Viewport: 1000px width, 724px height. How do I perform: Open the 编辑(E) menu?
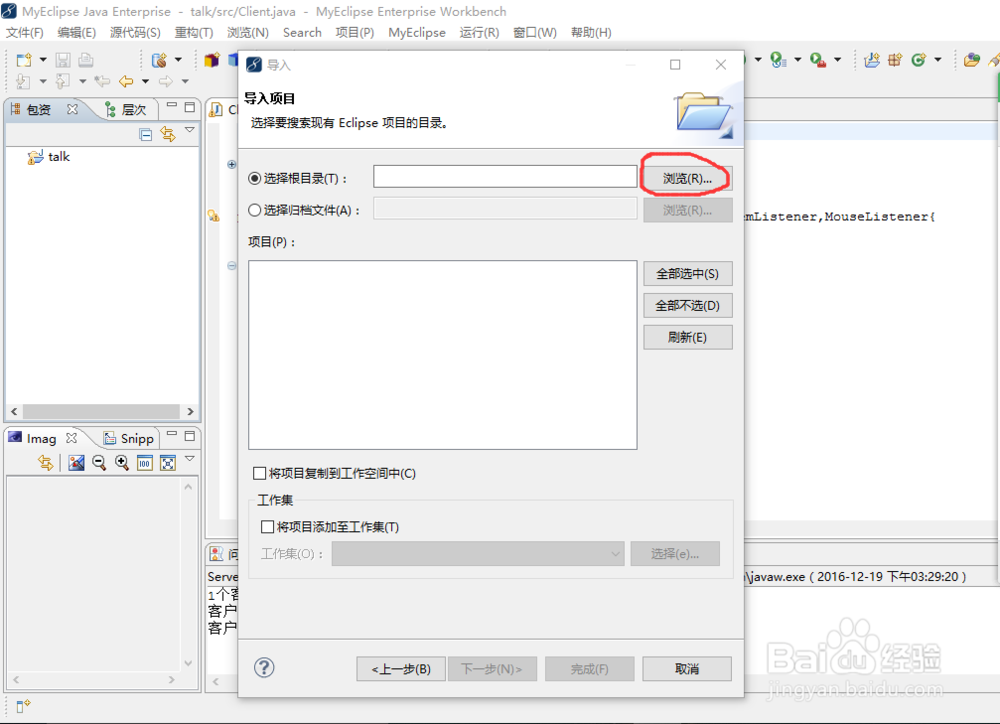coord(77,33)
